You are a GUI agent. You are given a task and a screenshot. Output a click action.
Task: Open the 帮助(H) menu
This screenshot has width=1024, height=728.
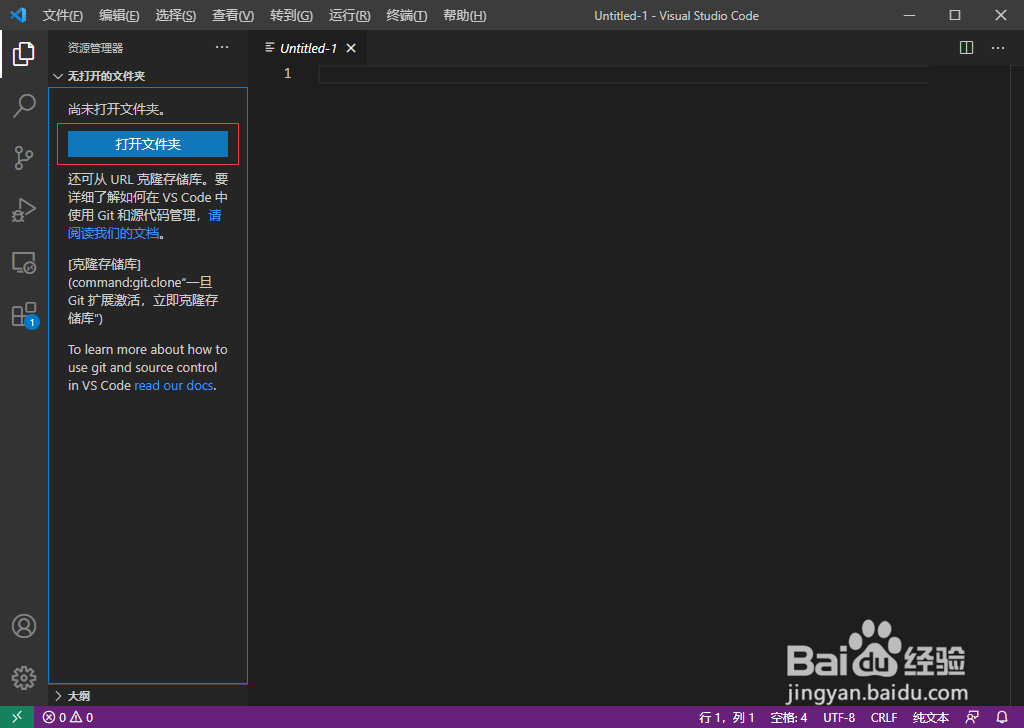point(465,15)
